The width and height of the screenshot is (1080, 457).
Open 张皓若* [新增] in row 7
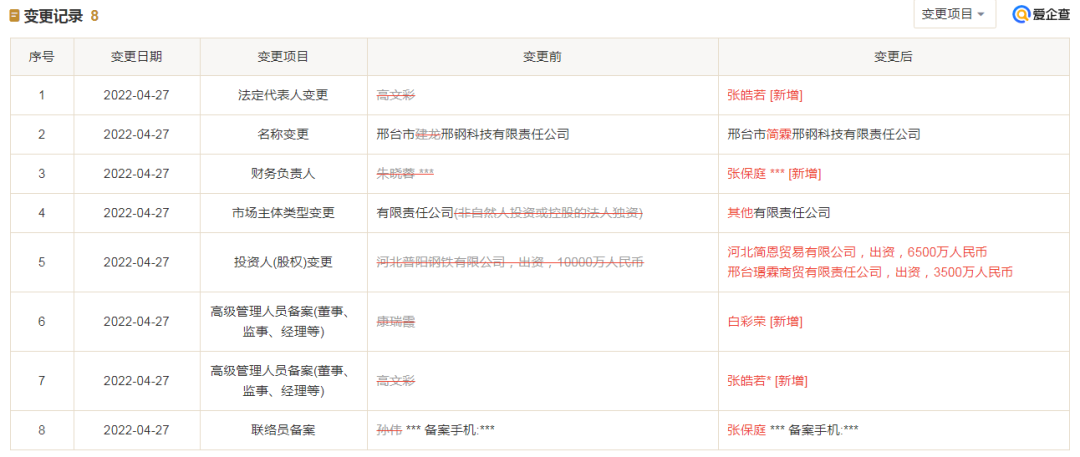(x=767, y=380)
